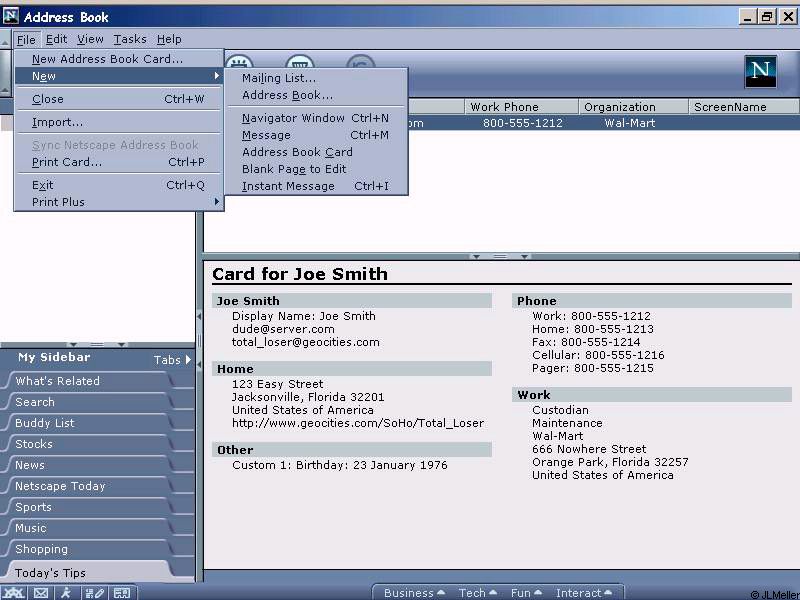Collapse My Sidebar using the vertical splitter grippy
This screenshot has width=800, height=600.
199,341
